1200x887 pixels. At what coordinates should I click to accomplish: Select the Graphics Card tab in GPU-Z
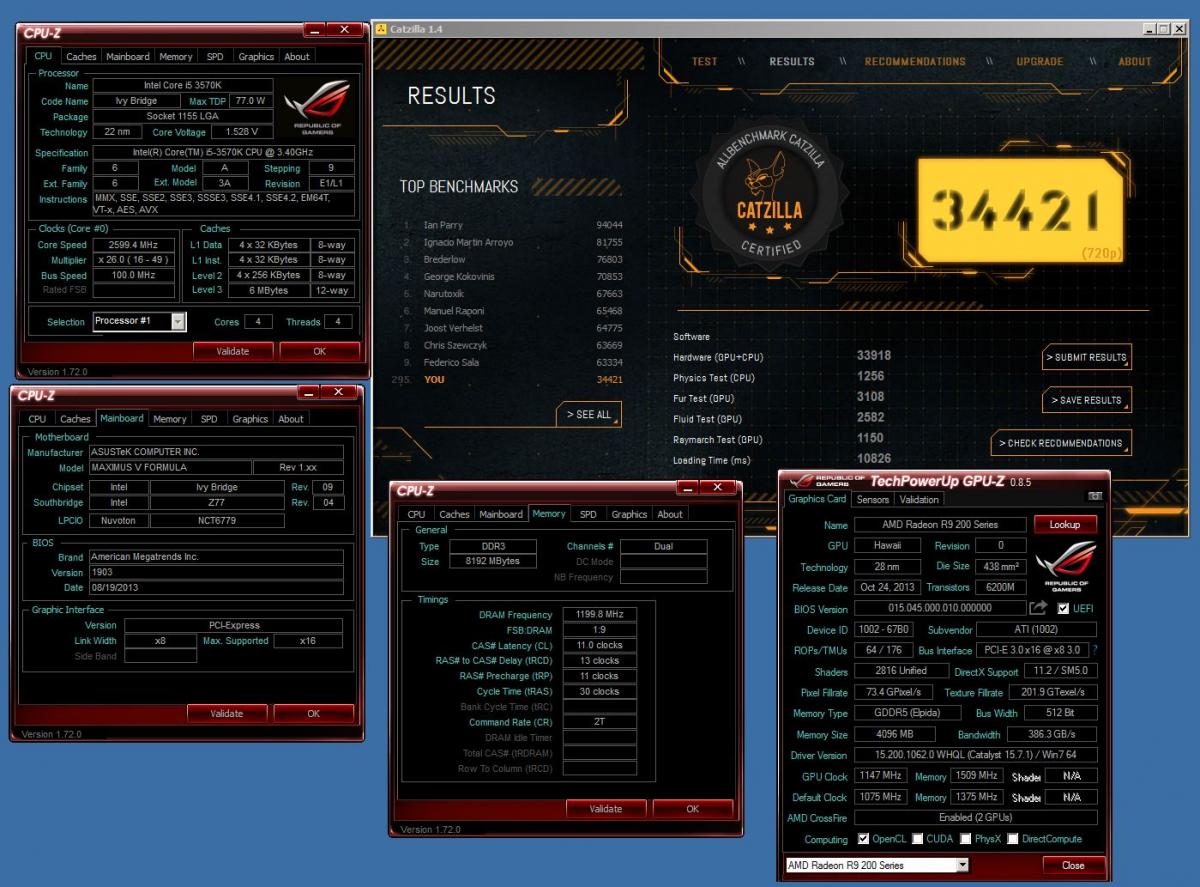[x=818, y=498]
